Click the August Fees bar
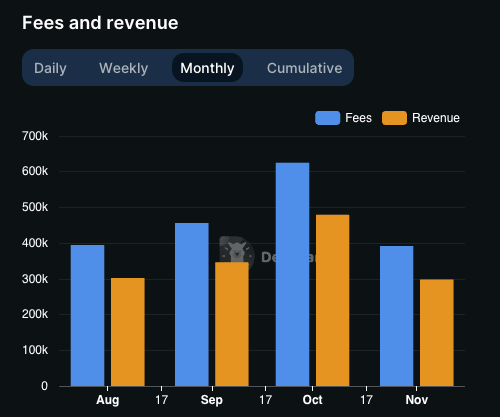This screenshot has height=417, width=500. coord(88,316)
